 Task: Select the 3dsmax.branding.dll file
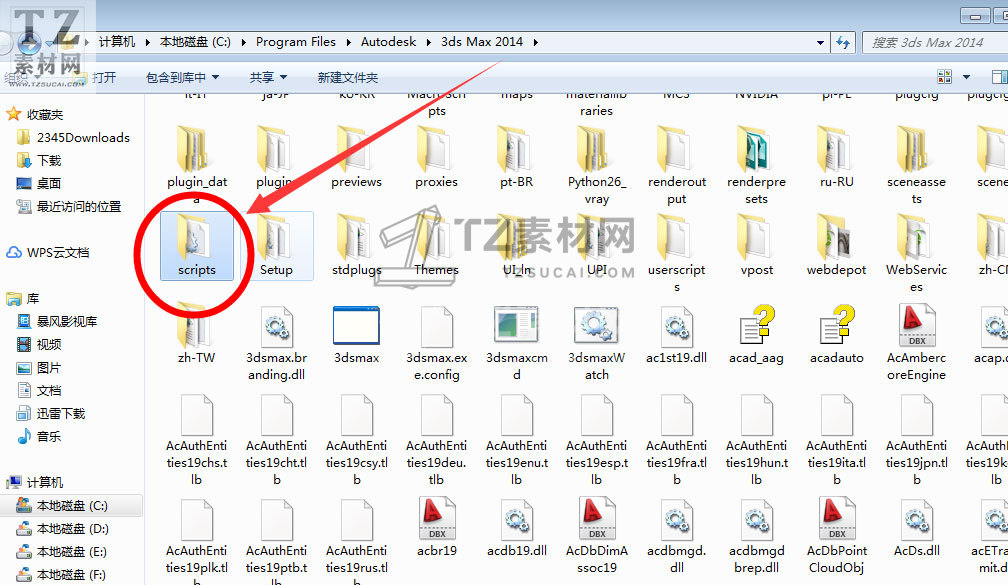(x=276, y=343)
